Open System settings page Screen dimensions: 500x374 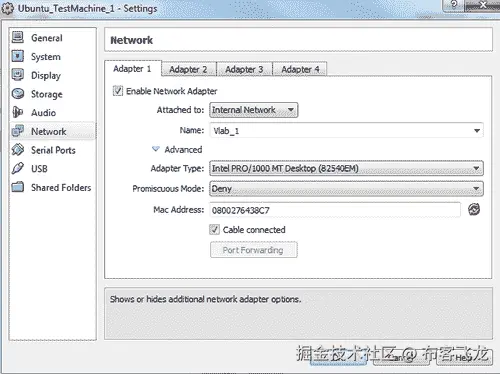point(53,56)
